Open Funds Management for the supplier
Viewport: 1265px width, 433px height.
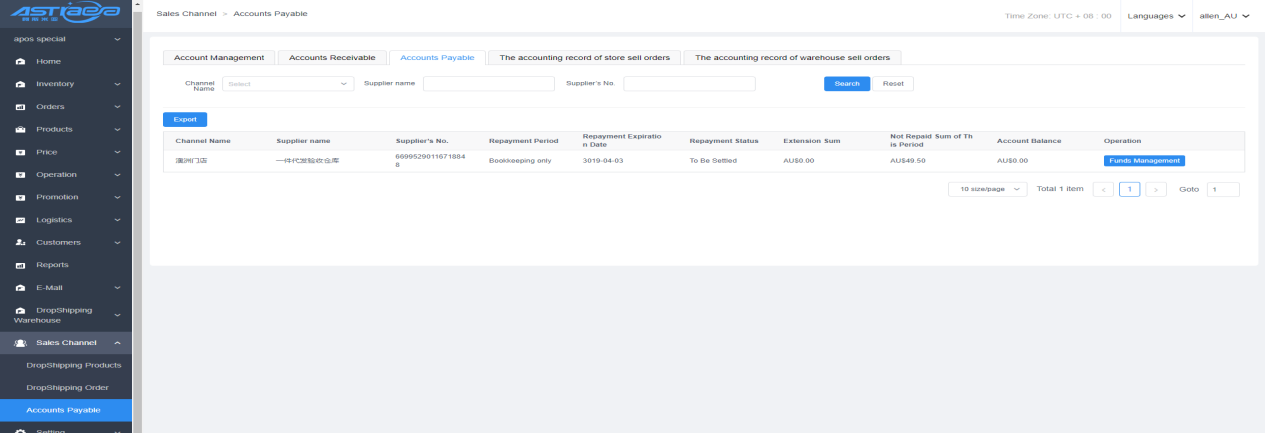click(x=1144, y=160)
